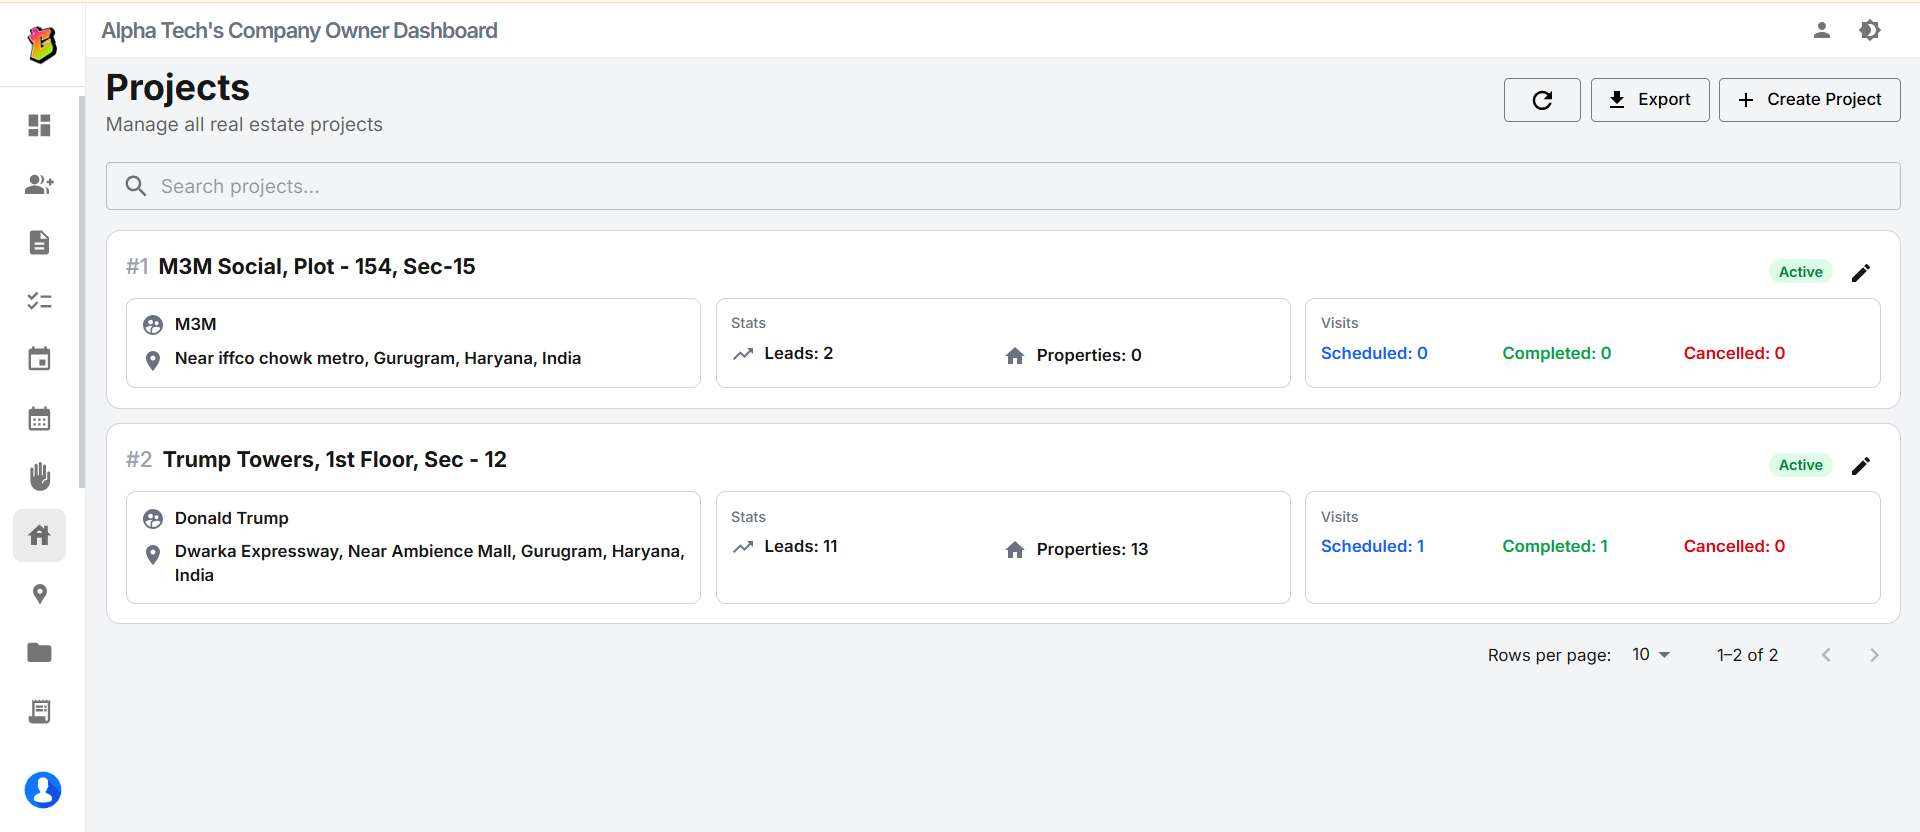Click the #2 project number

(139, 460)
